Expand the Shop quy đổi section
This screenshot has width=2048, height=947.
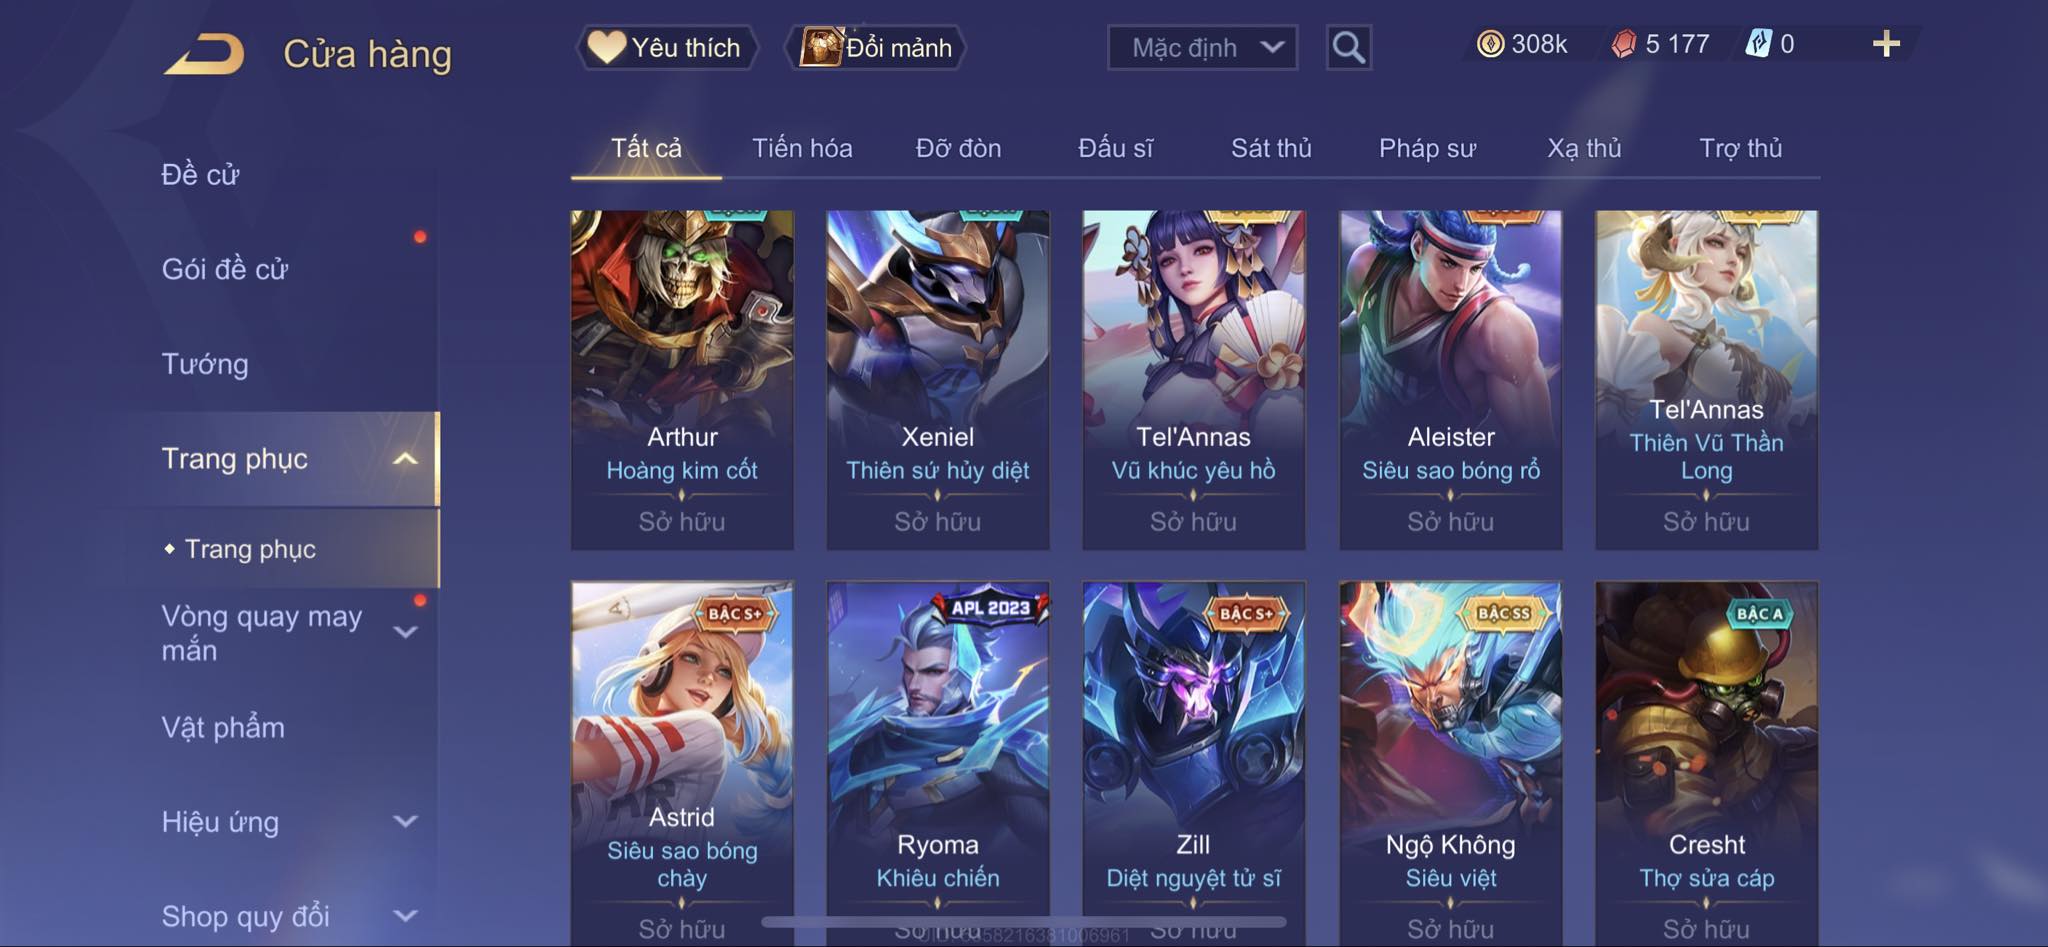point(405,916)
